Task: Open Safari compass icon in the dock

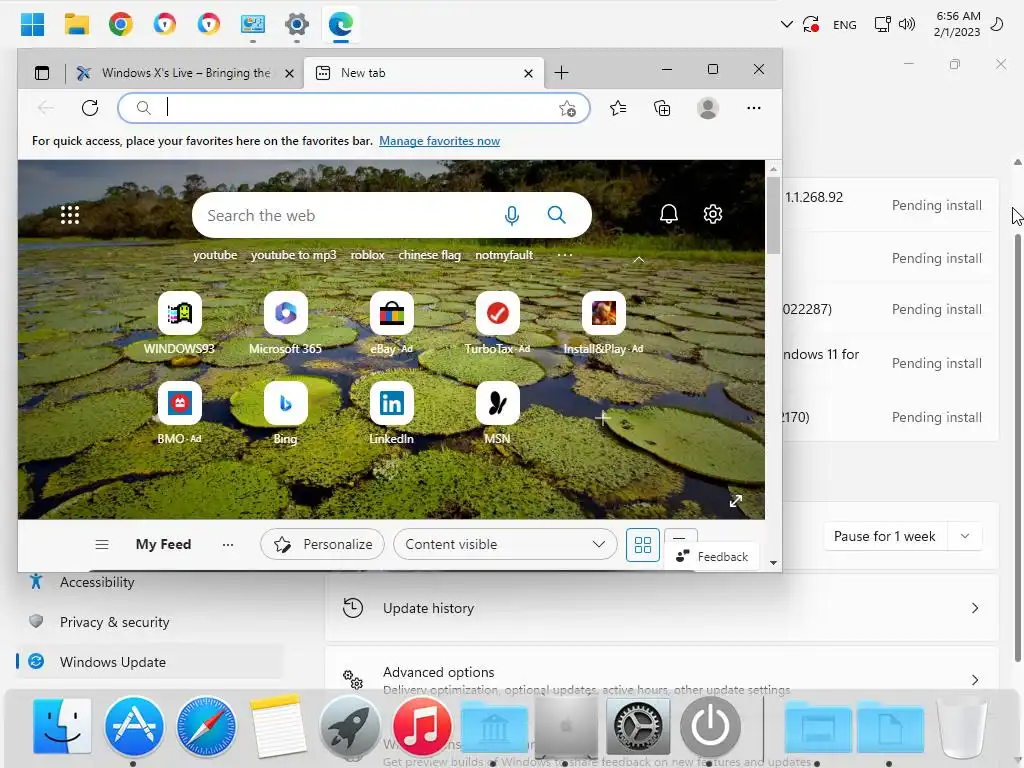Action: click(x=206, y=726)
